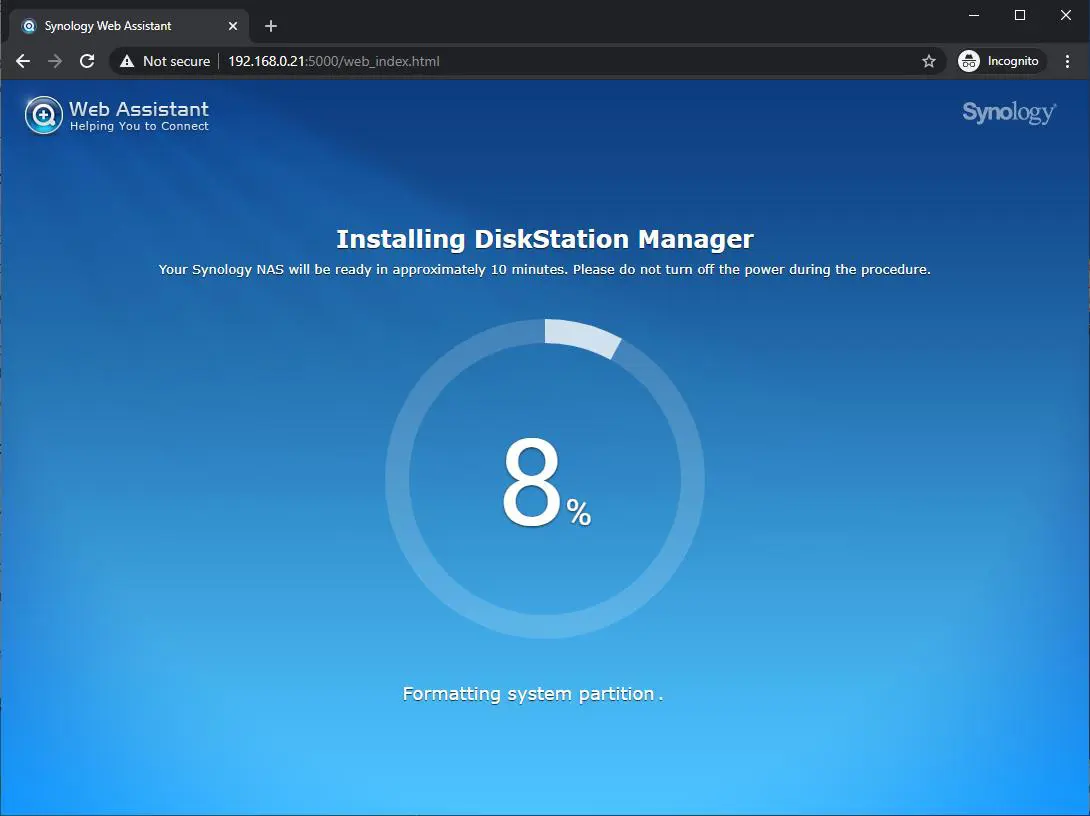This screenshot has height=816, width=1090.
Task: Click the Not secure label text
Action: pos(177,61)
